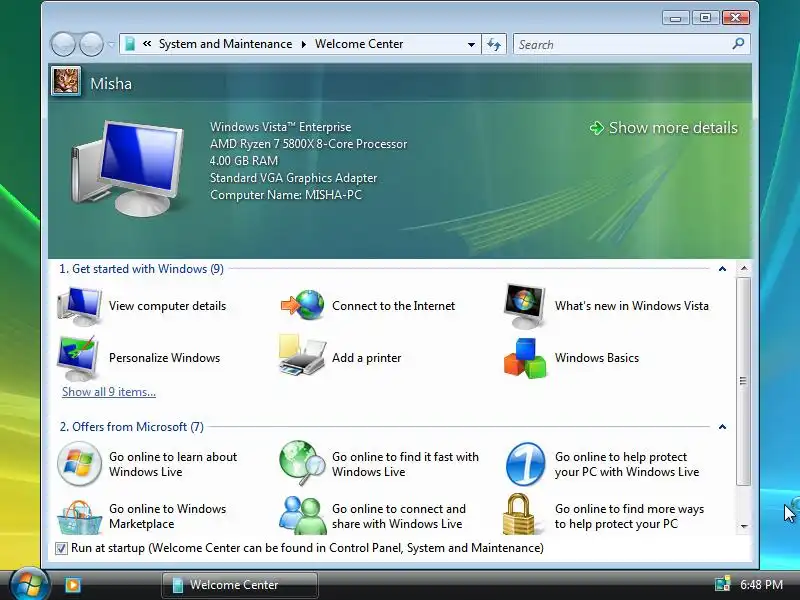Click the Connect to the Internet label
Screen dimensions: 800x600
[393, 306]
